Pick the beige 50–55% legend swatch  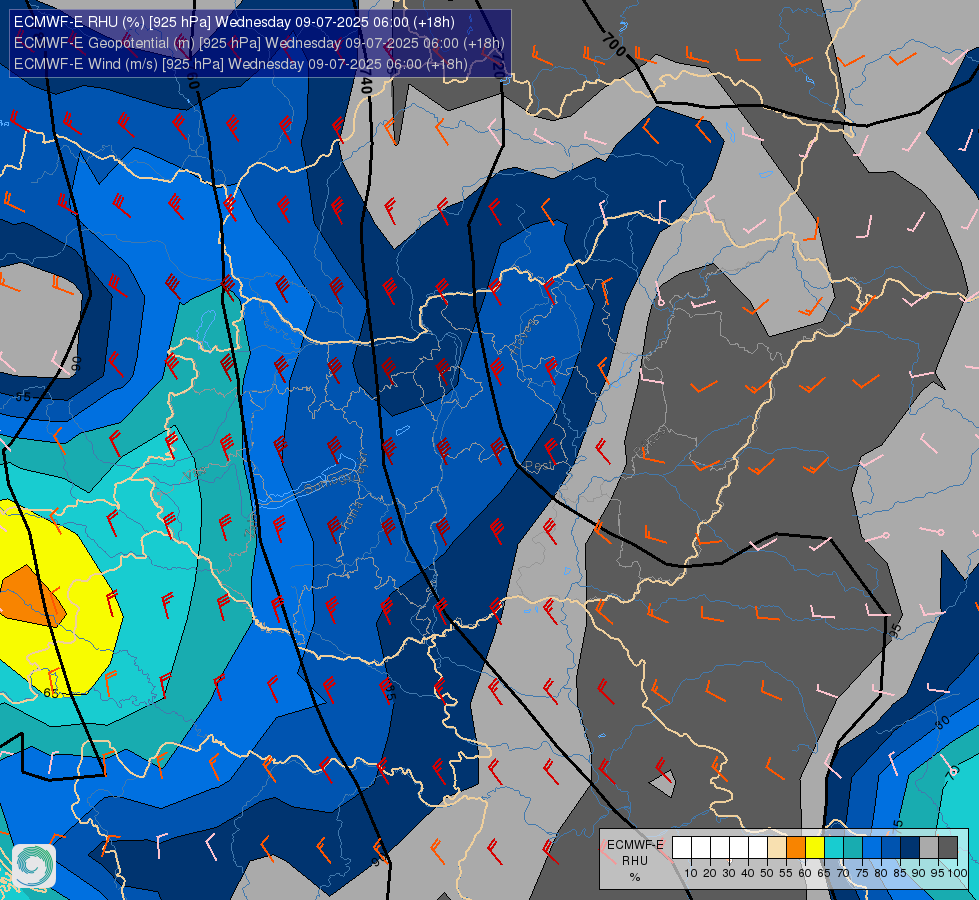click(x=777, y=848)
